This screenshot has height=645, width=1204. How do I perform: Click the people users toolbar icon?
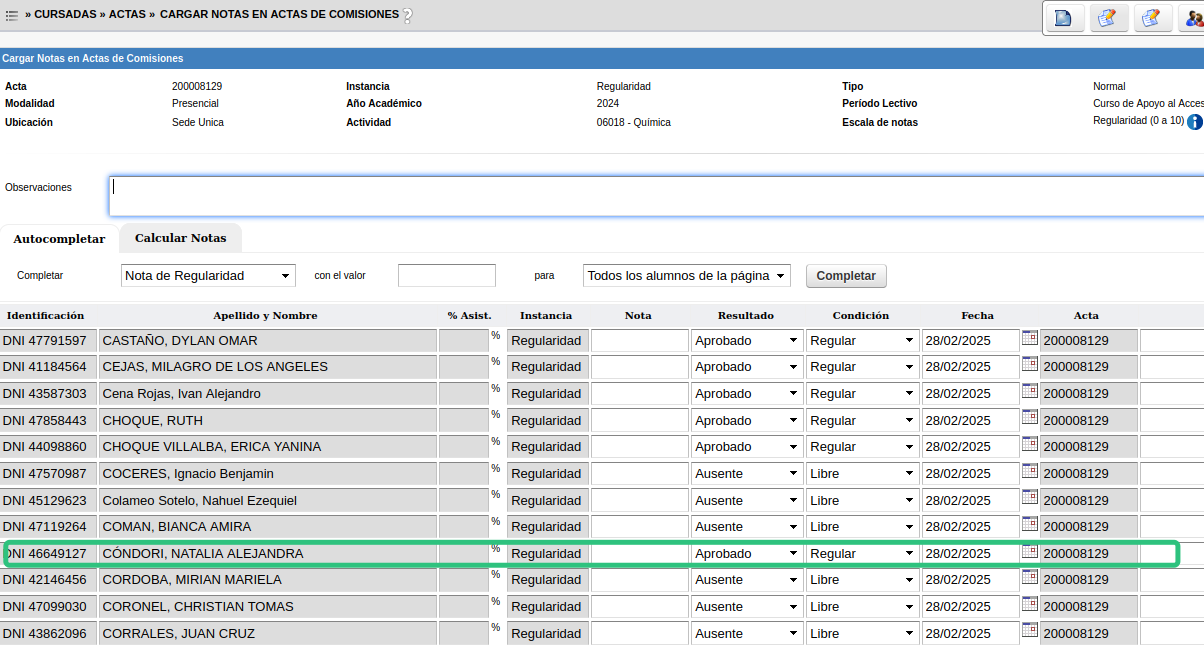tap(1193, 18)
